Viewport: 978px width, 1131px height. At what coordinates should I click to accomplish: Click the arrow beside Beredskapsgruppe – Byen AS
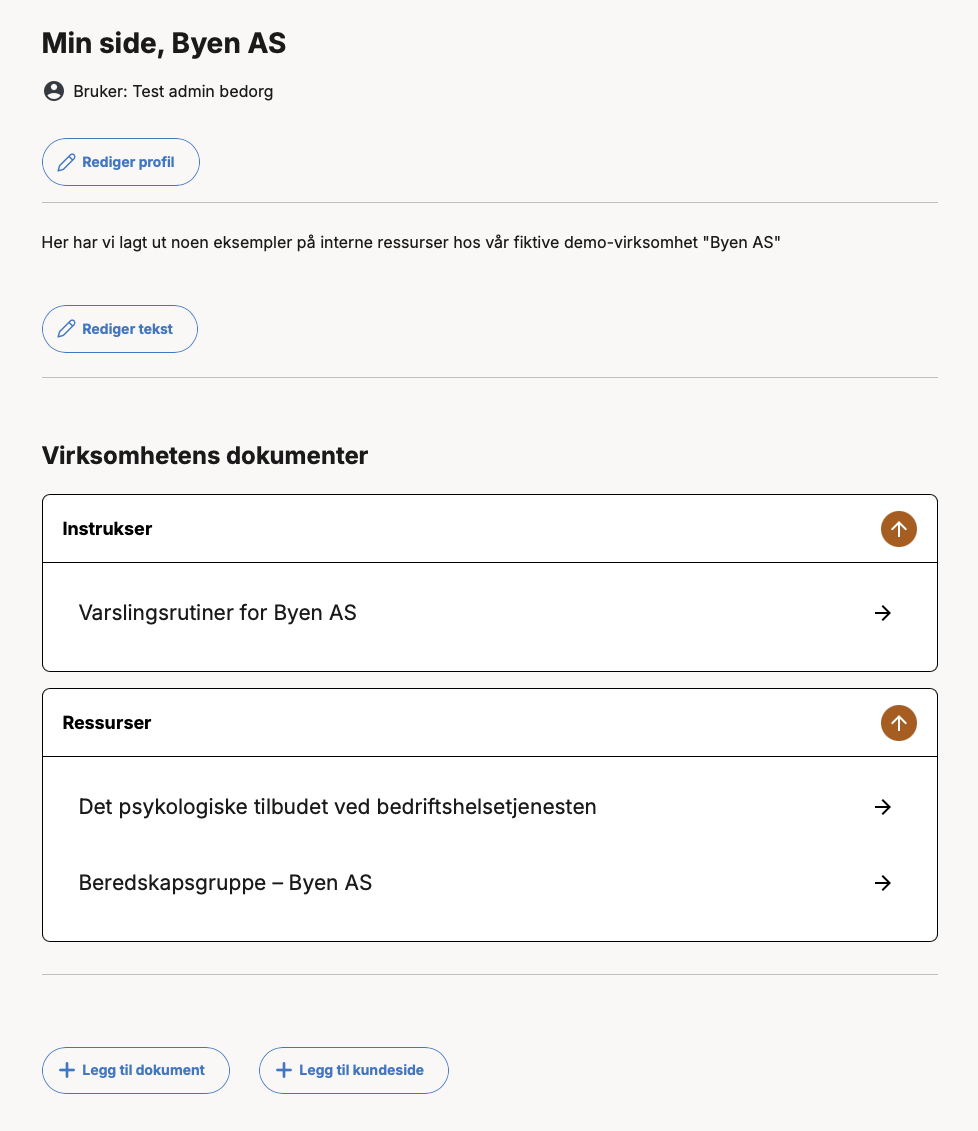883,883
